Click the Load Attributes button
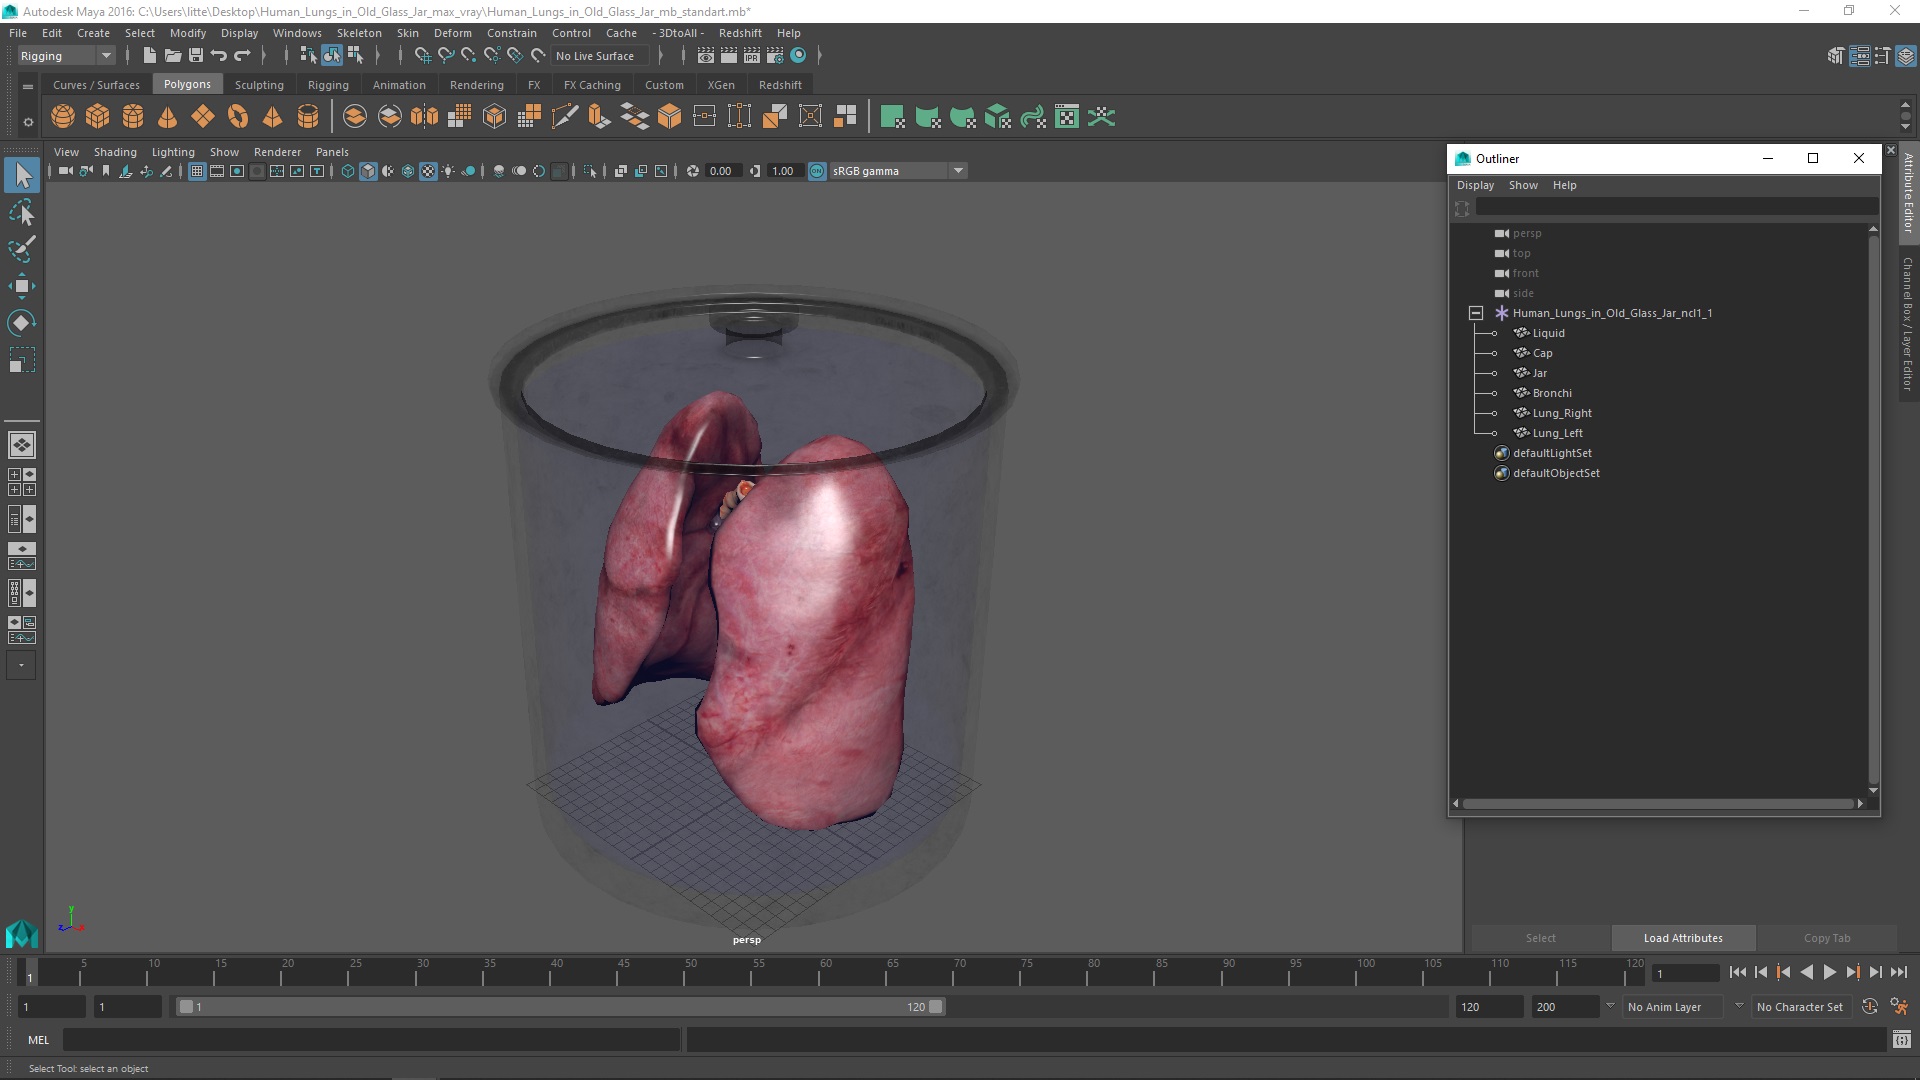Viewport: 1920px width, 1080px height. (x=1683, y=938)
